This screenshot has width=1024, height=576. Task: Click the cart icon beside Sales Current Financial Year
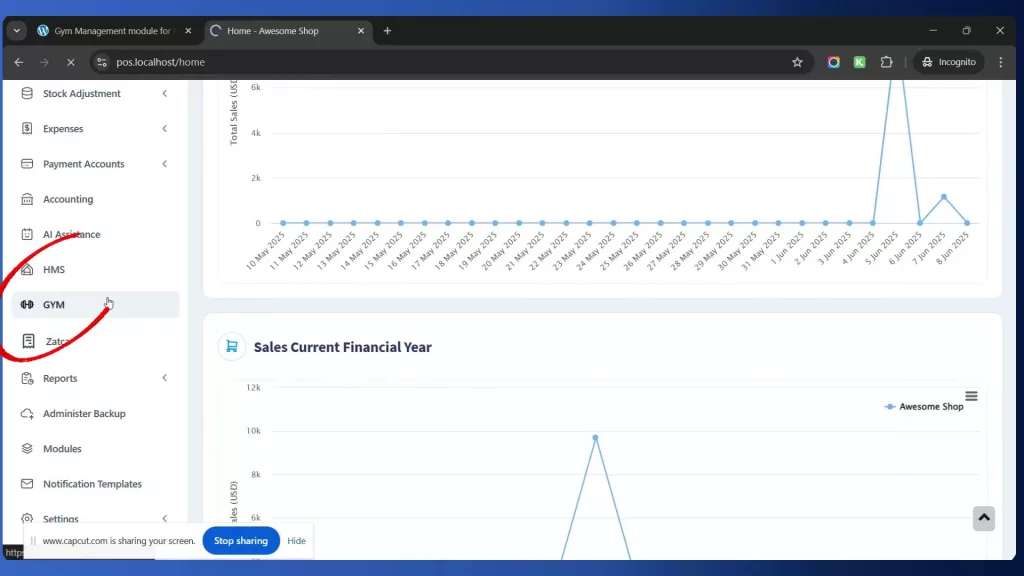pyautogui.click(x=232, y=347)
